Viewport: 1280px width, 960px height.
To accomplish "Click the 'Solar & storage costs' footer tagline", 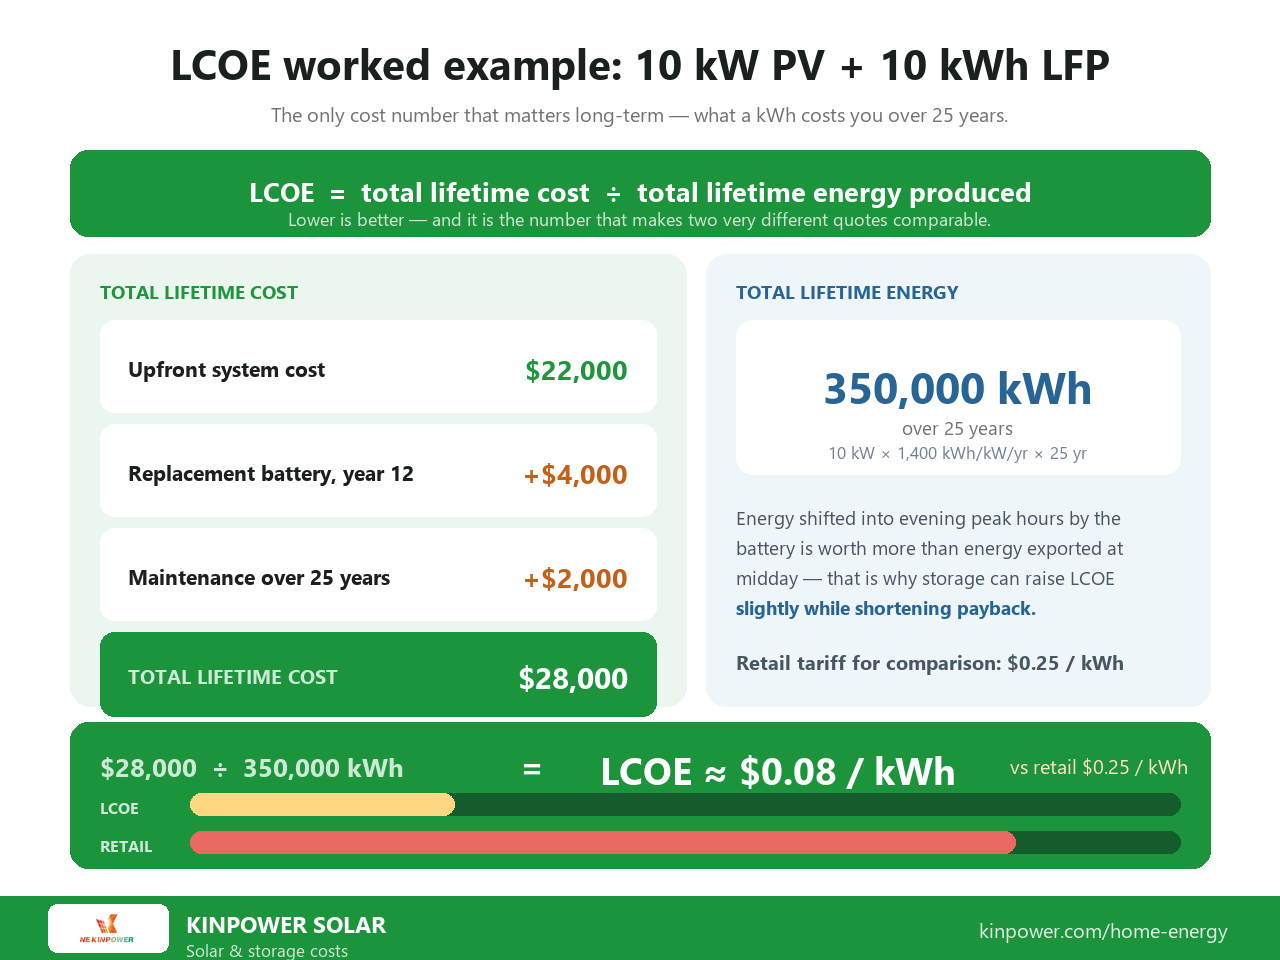I will (267, 951).
